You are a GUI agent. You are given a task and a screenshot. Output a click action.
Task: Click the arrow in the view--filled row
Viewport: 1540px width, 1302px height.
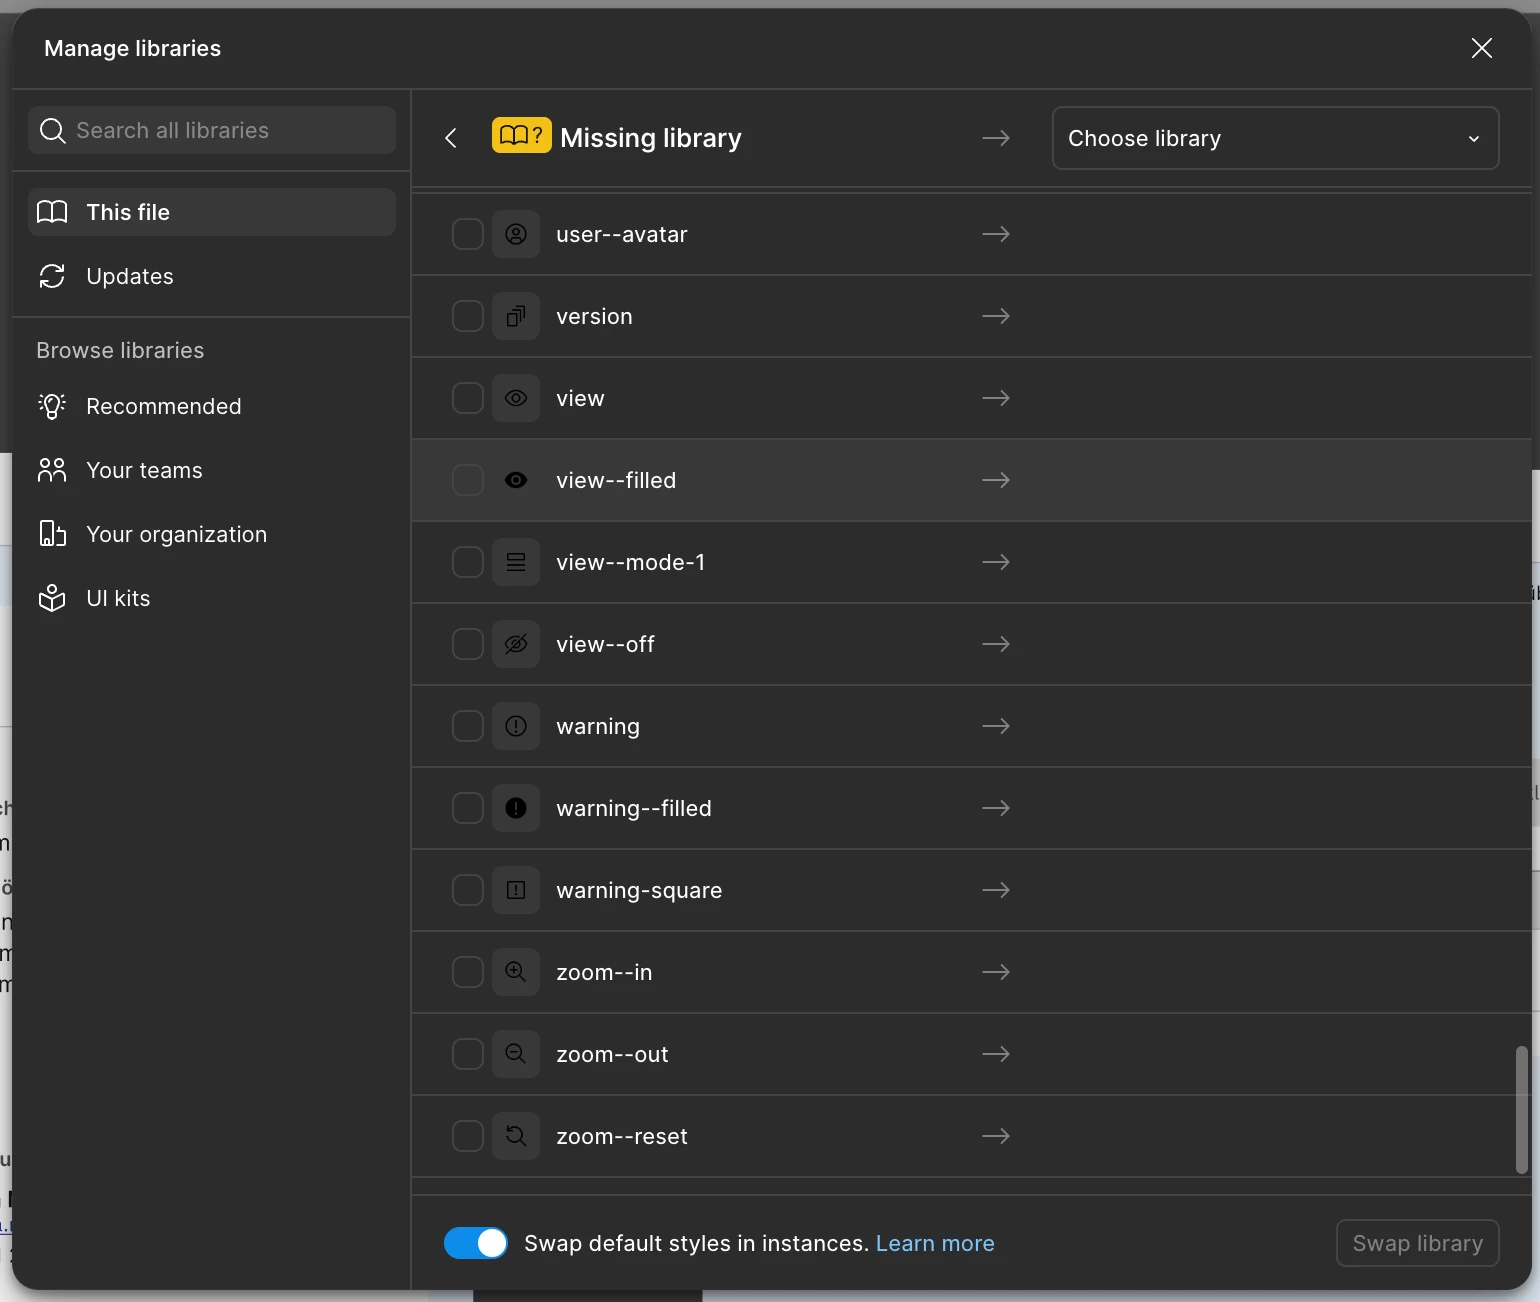(996, 480)
